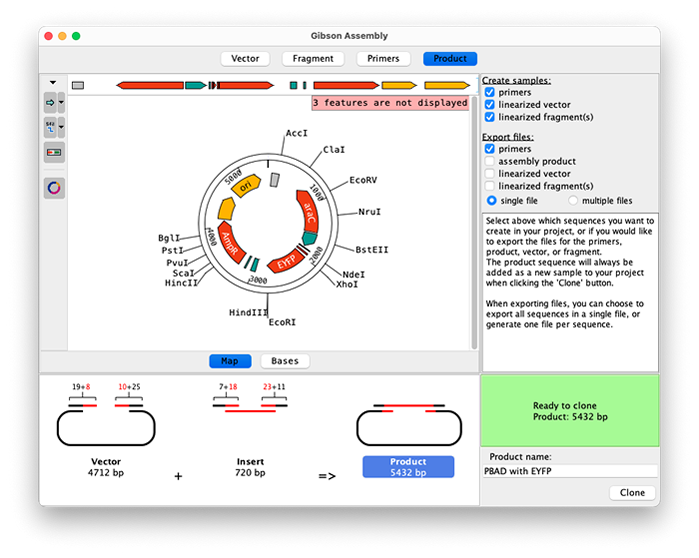Click the blue Product 5432 bp button
The height and width of the screenshot is (558, 699).
408,466
